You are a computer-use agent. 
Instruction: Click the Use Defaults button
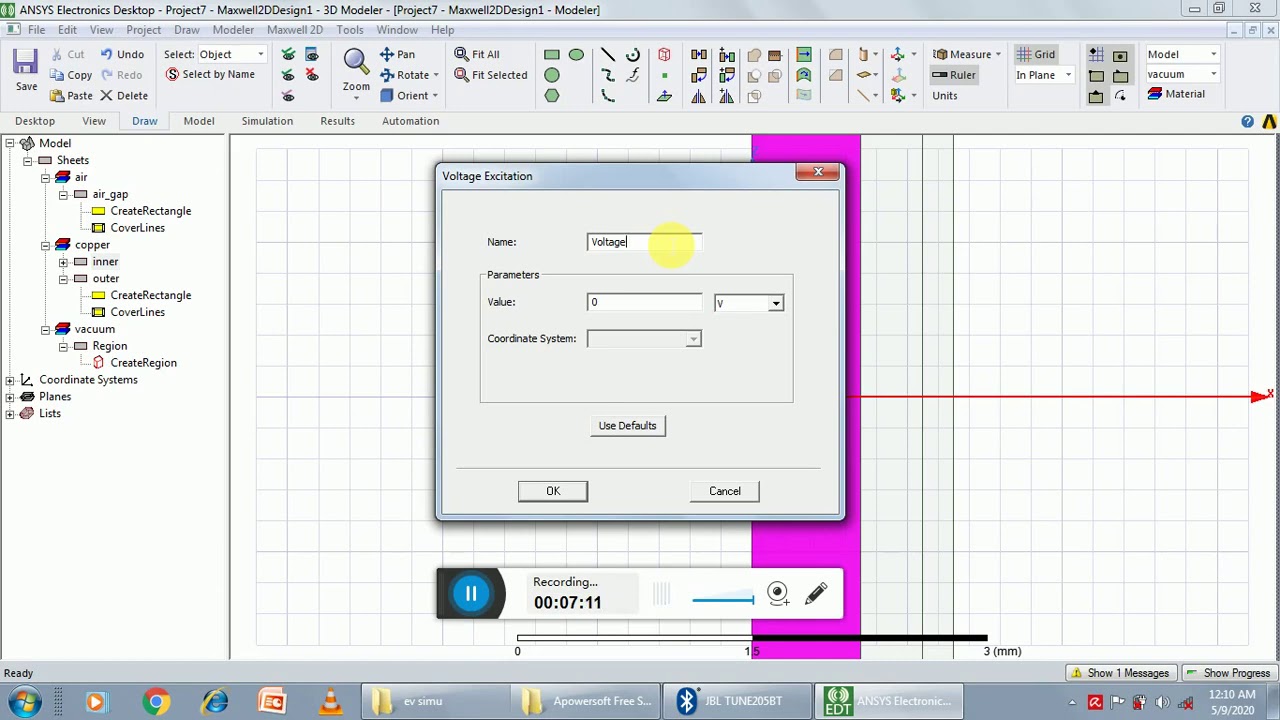pos(627,426)
